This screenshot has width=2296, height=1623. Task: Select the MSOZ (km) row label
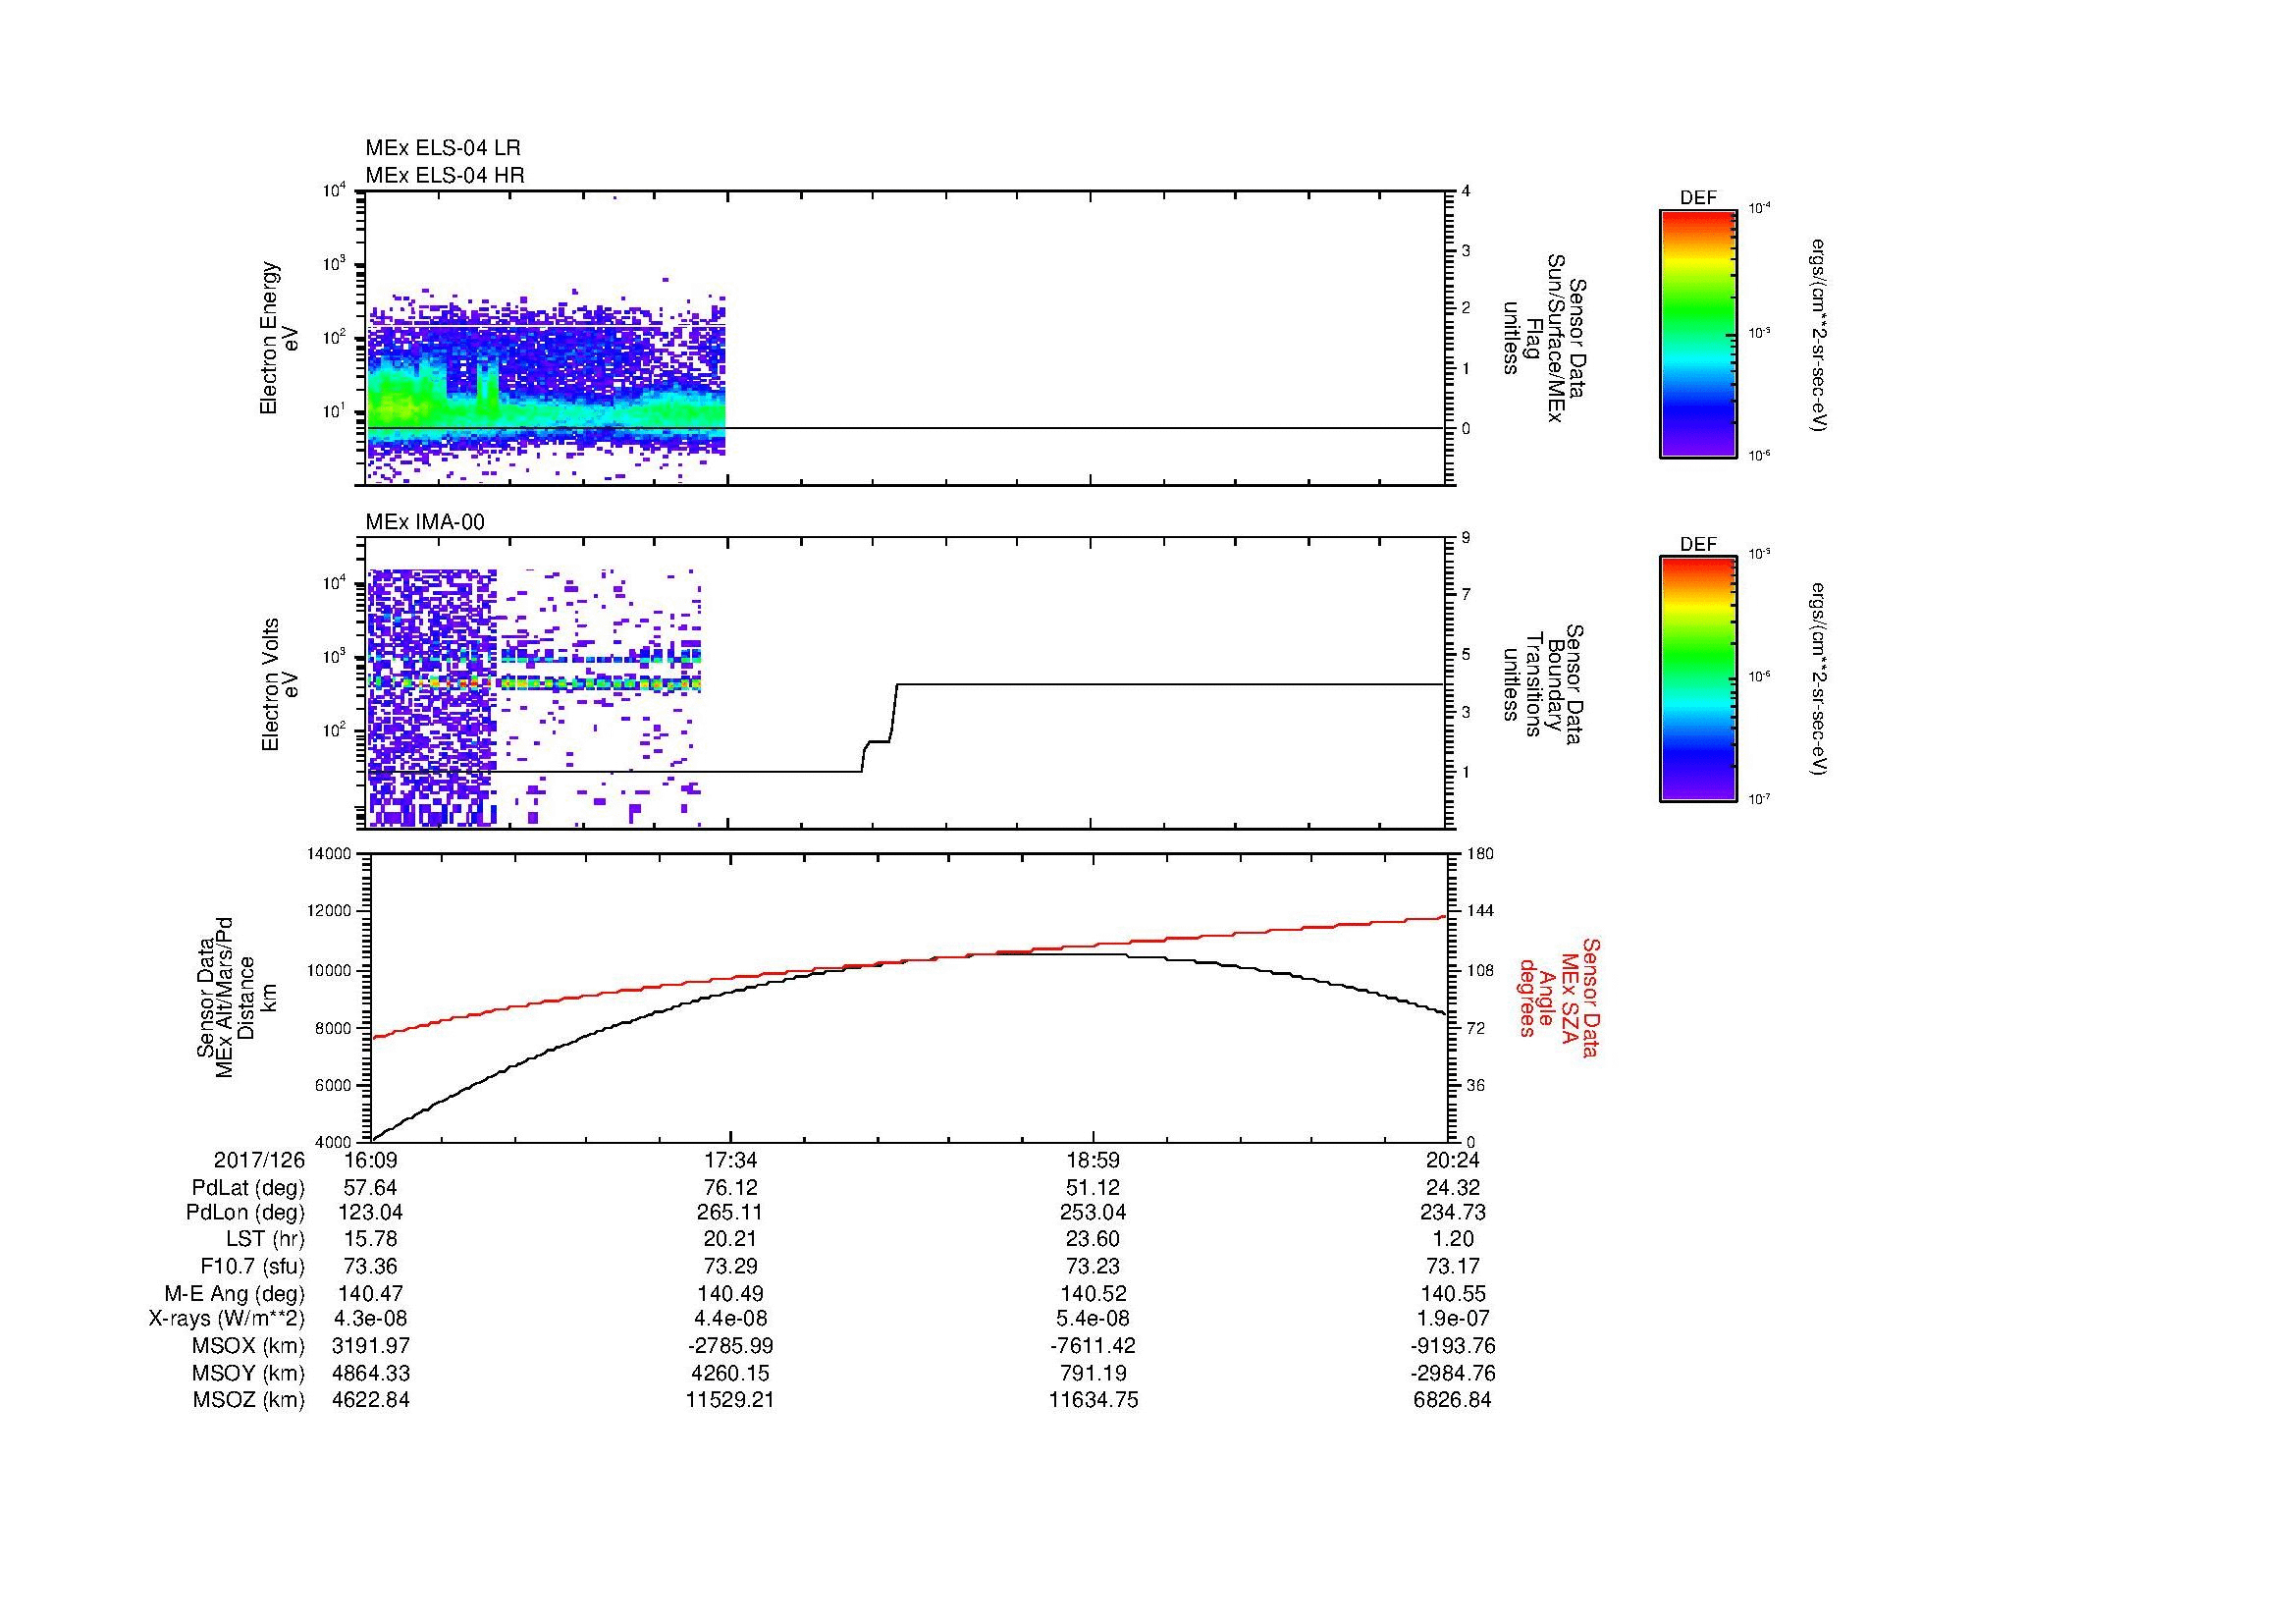pos(248,1400)
